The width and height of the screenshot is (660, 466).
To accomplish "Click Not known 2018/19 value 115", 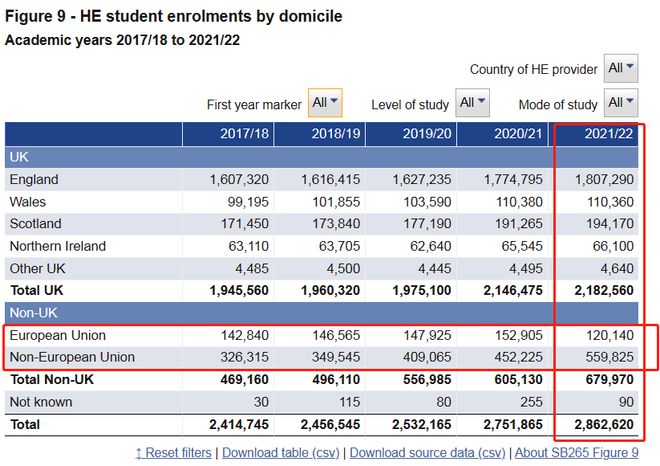I will (x=349, y=402).
